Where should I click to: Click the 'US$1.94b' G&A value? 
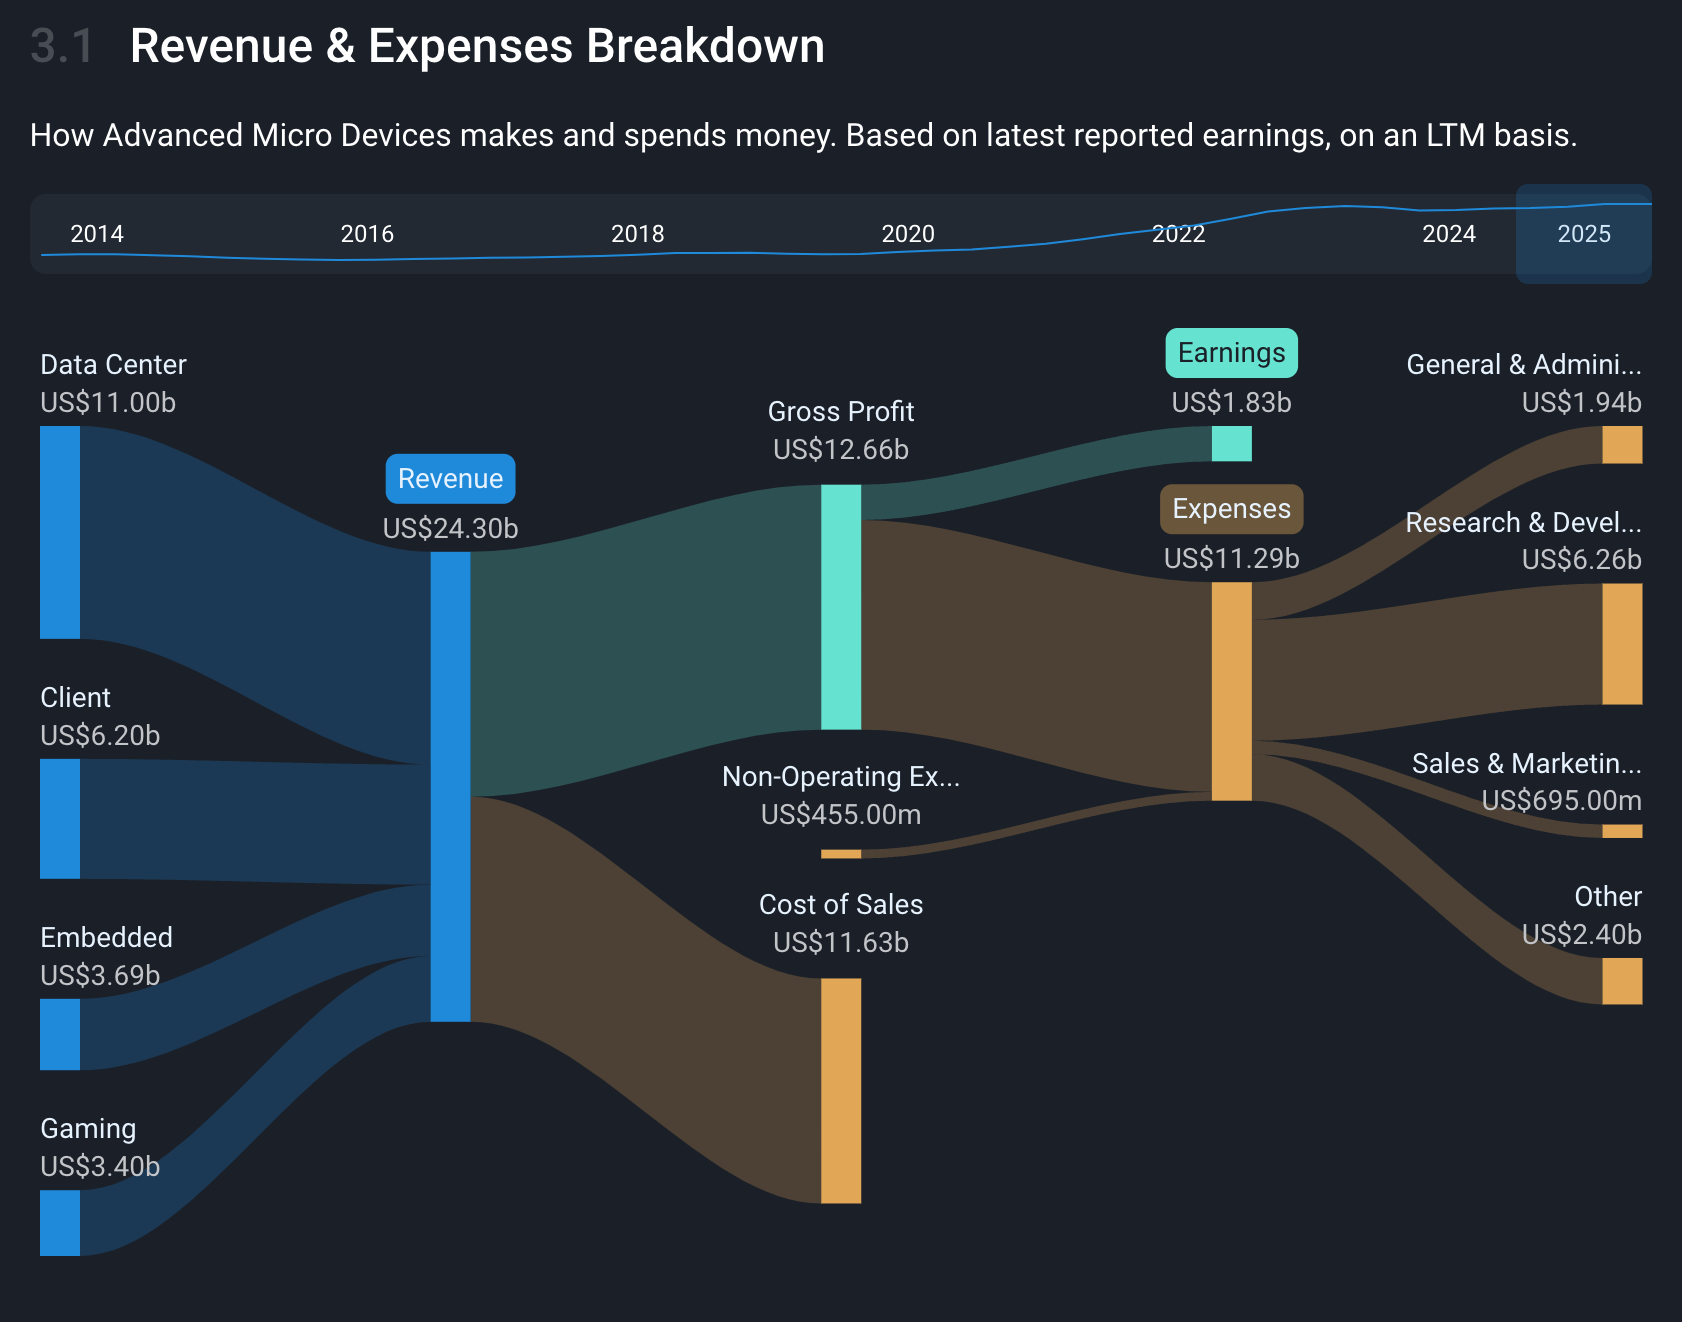pyautogui.click(x=1582, y=403)
